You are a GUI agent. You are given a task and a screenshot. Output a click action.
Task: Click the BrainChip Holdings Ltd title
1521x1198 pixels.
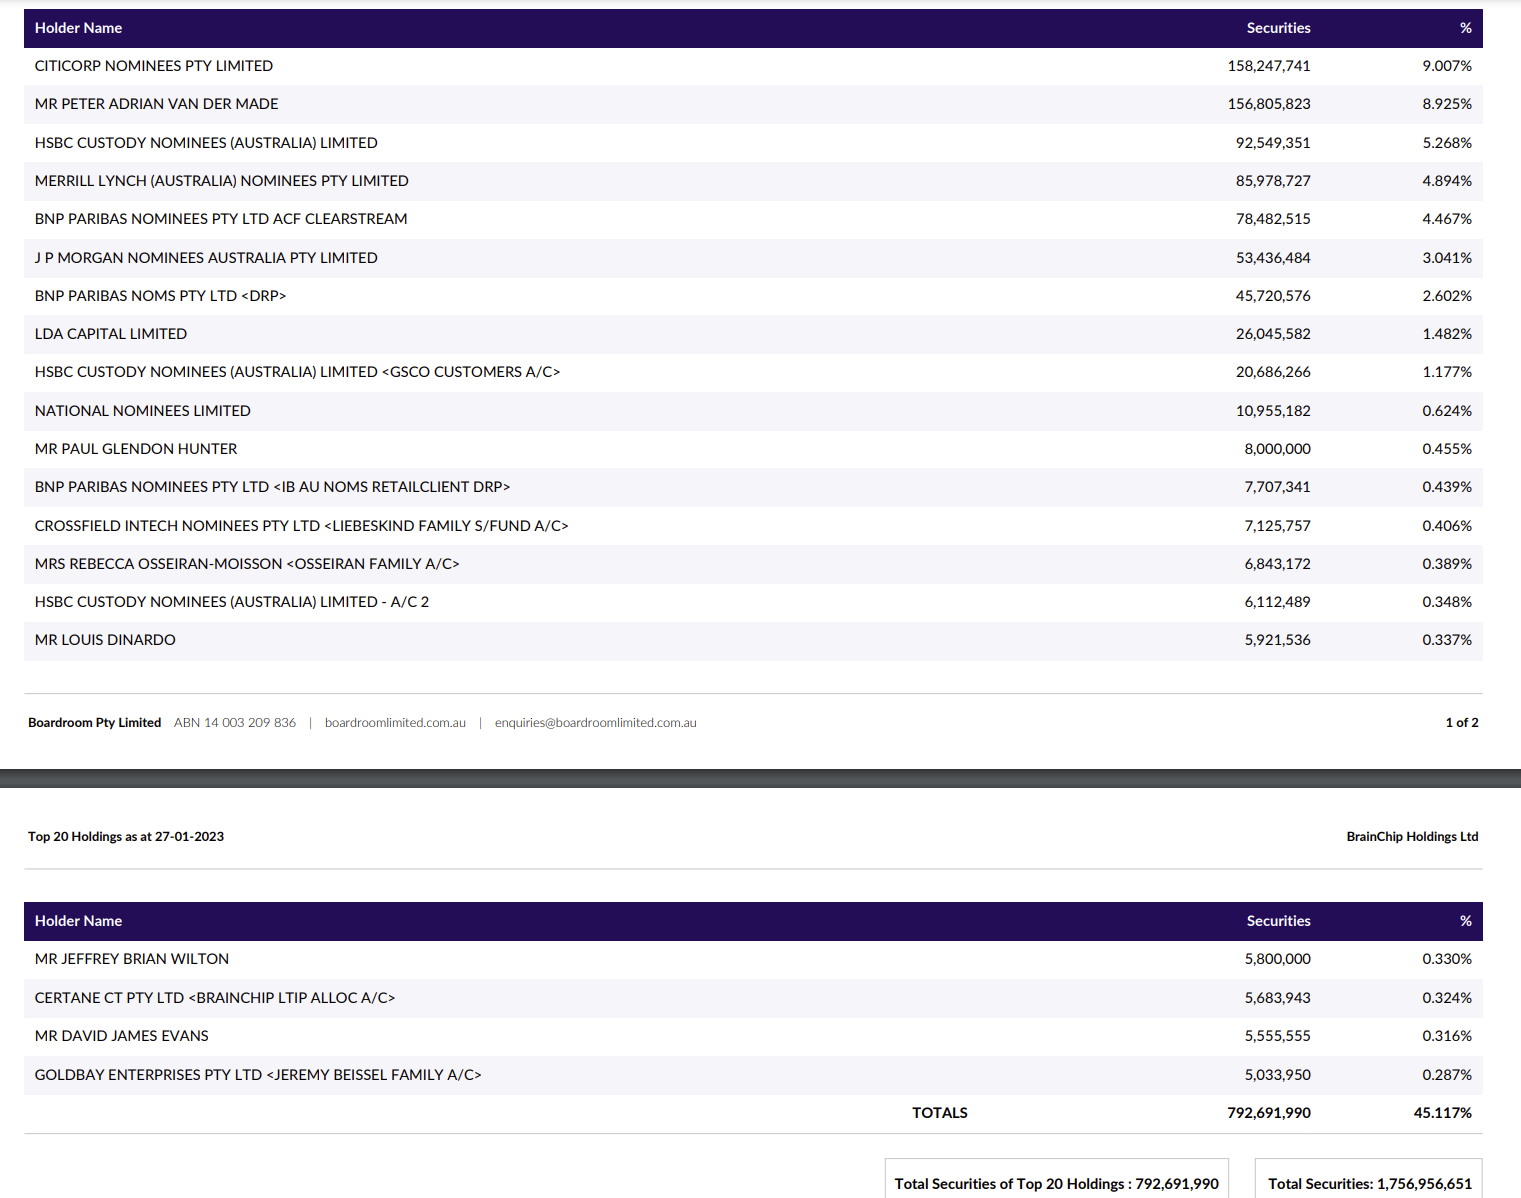tap(1411, 837)
